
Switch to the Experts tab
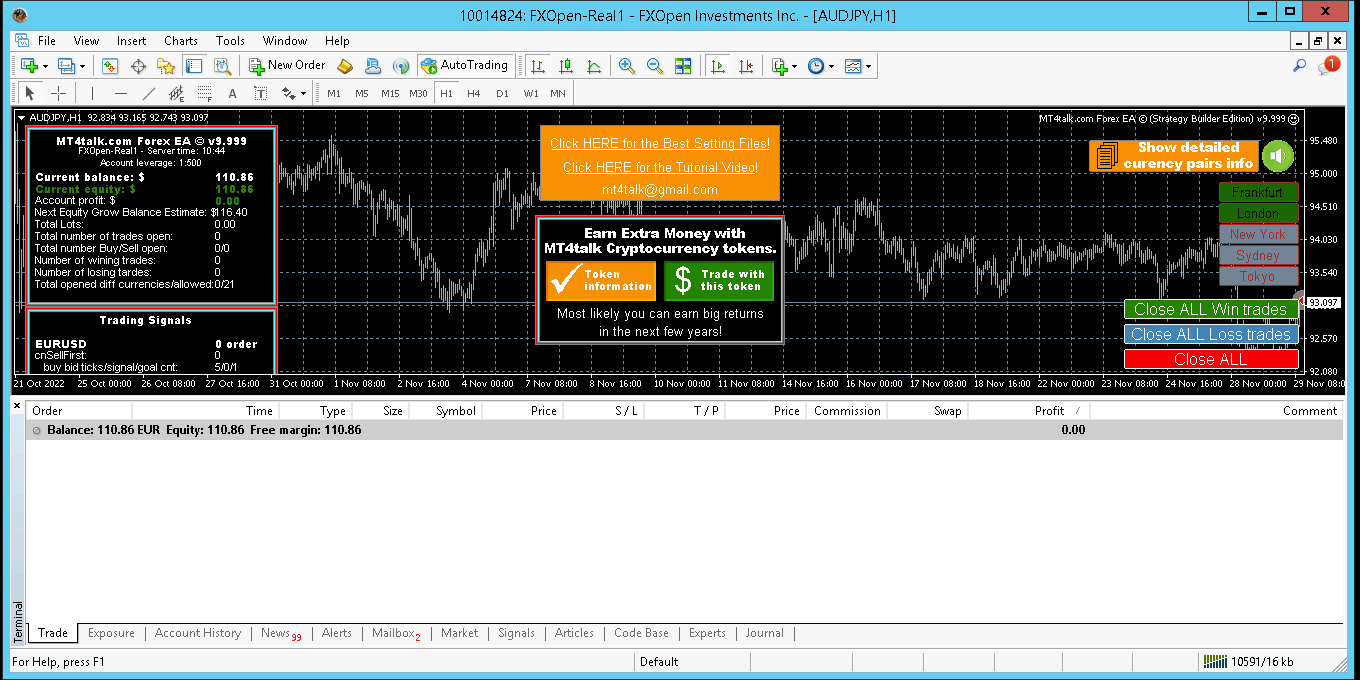tap(707, 633)
